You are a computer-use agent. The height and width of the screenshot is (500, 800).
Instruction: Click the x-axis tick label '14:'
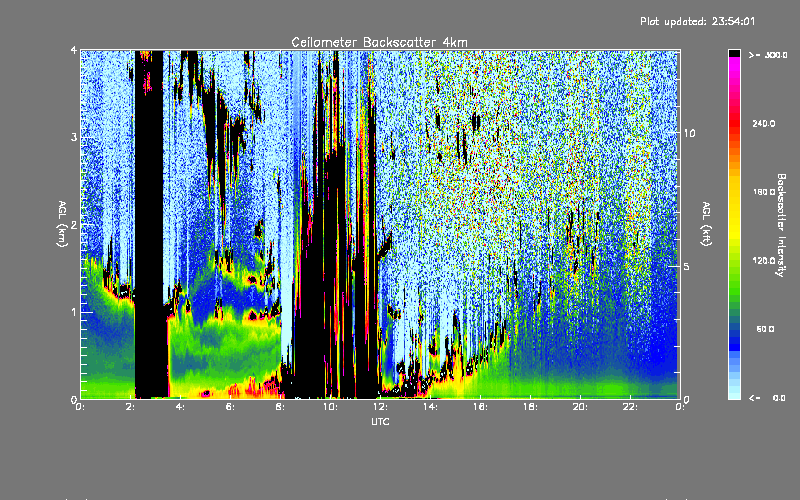pos(430,407)
